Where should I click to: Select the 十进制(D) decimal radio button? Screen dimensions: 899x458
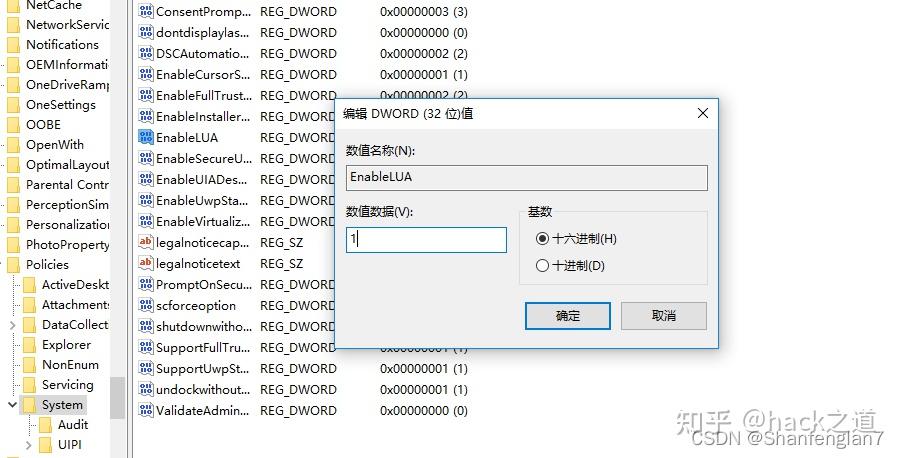542,265
